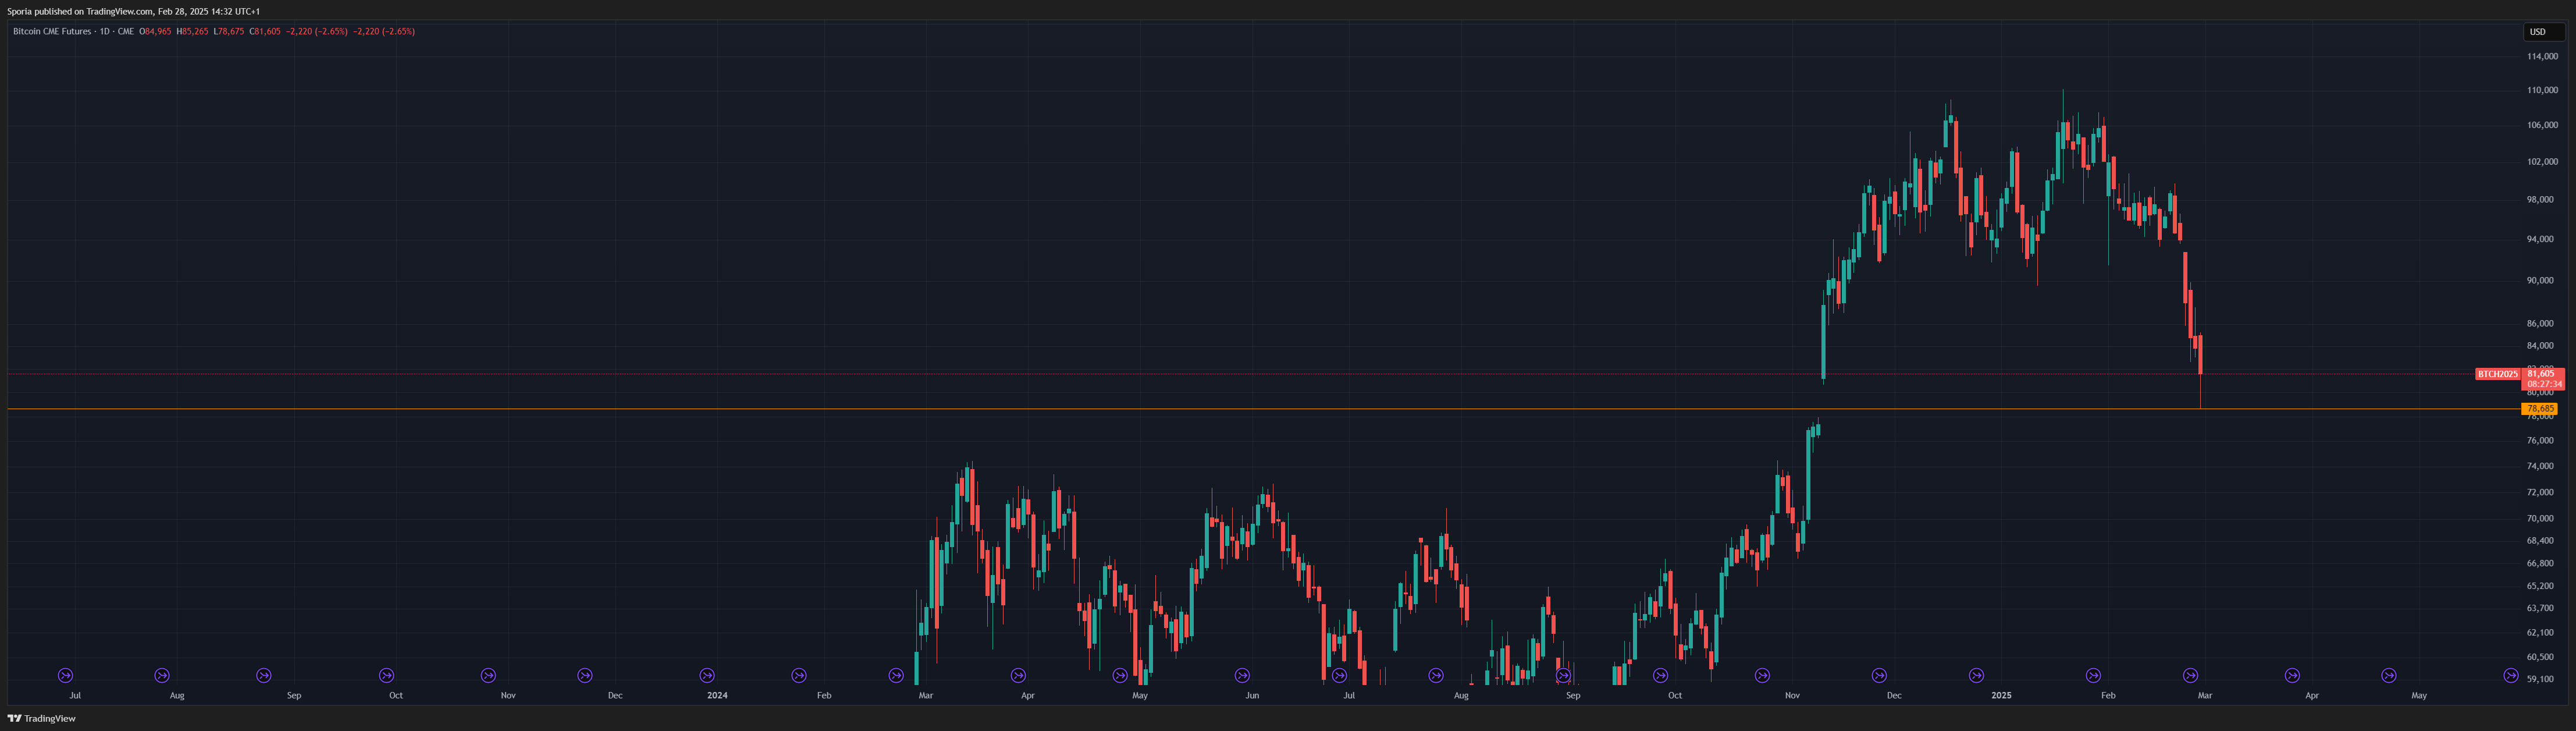Click the 106,000 price axis label

pos(2542,125)
